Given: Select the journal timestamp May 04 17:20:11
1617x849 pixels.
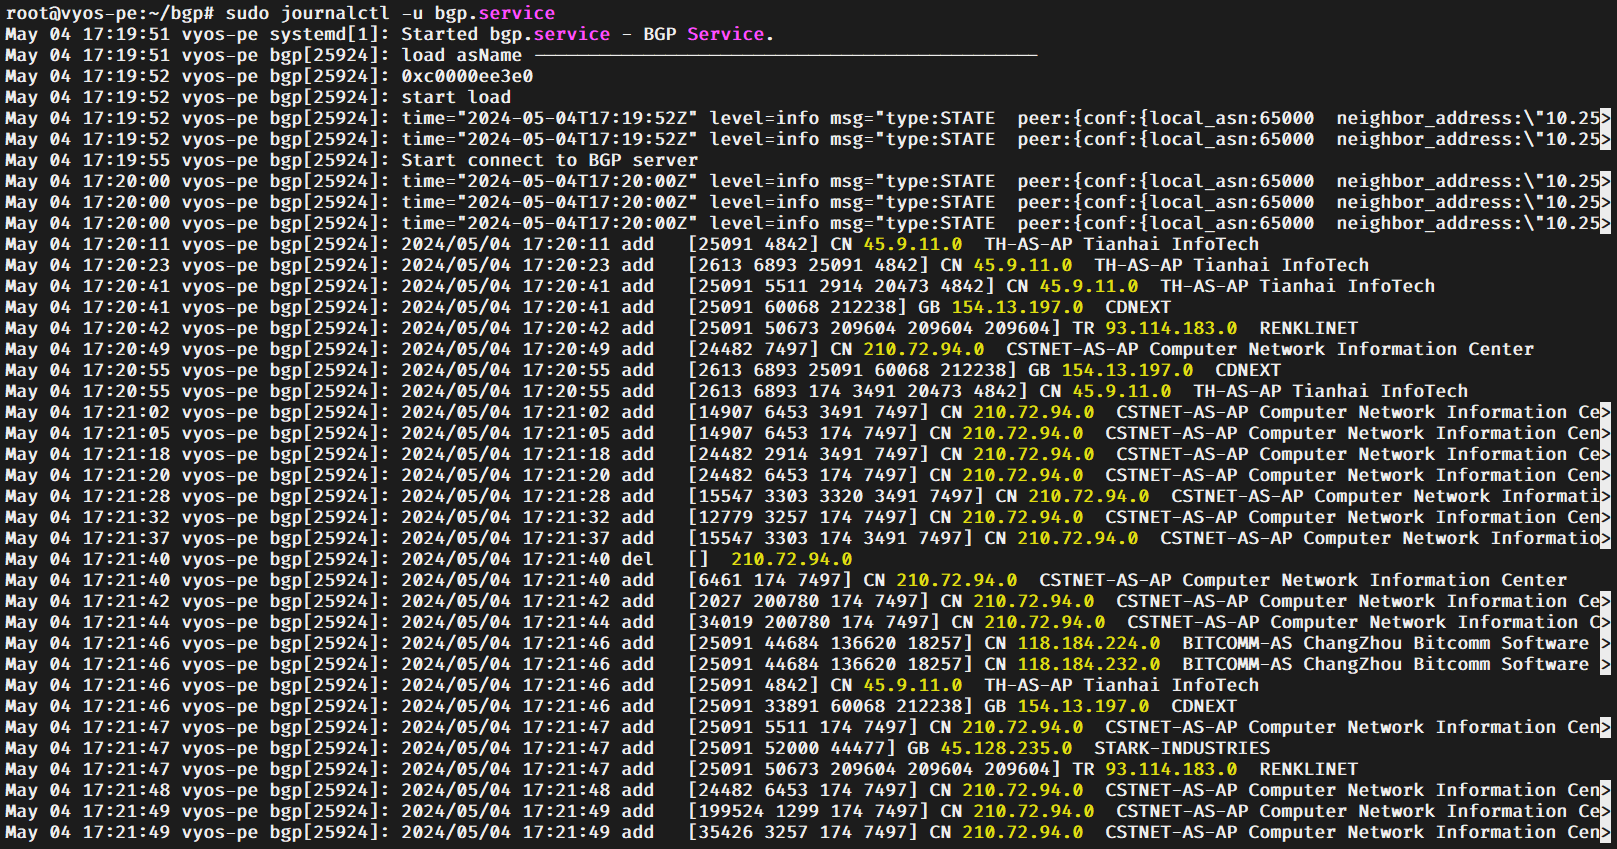Looking at the screenshot, I should click(88, 244).
